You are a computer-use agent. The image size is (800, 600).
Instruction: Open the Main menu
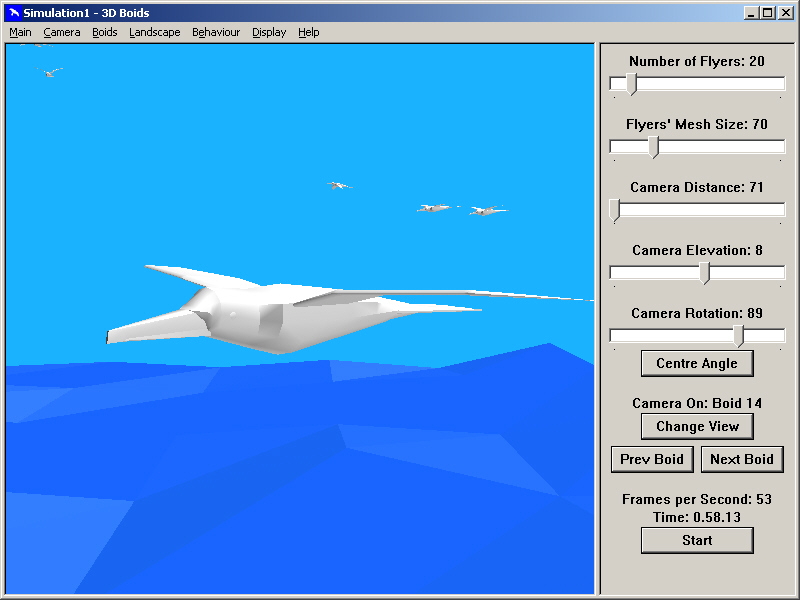20,32
